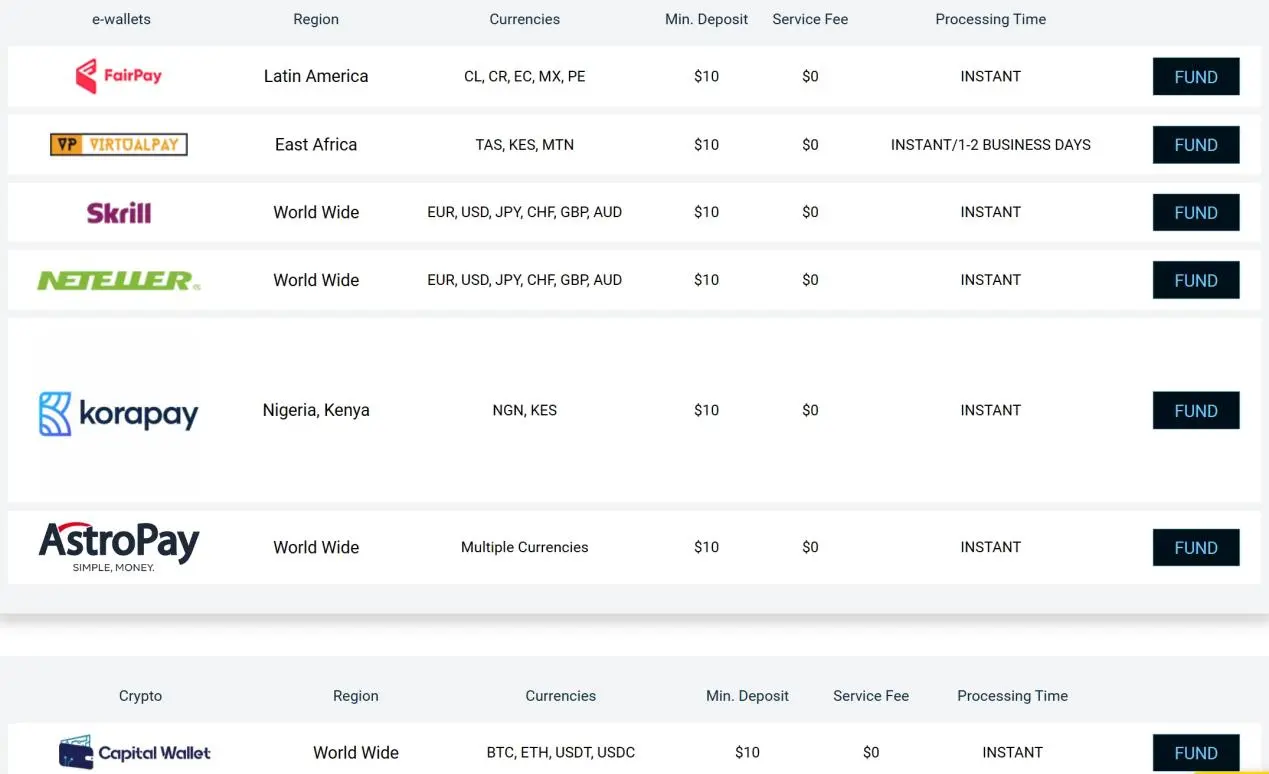Fund account via AstroPay
Screen dimensions: 1269x774
(1196, 548)
